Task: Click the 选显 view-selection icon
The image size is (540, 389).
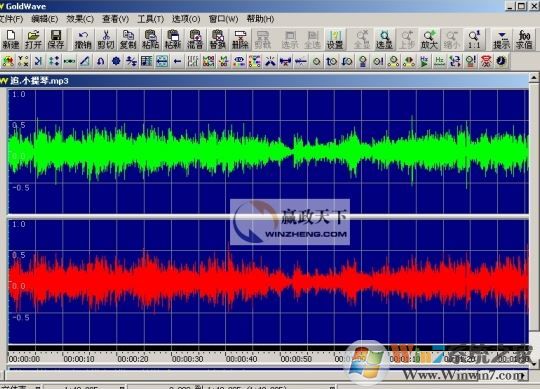Action: [x=384, y=40]
